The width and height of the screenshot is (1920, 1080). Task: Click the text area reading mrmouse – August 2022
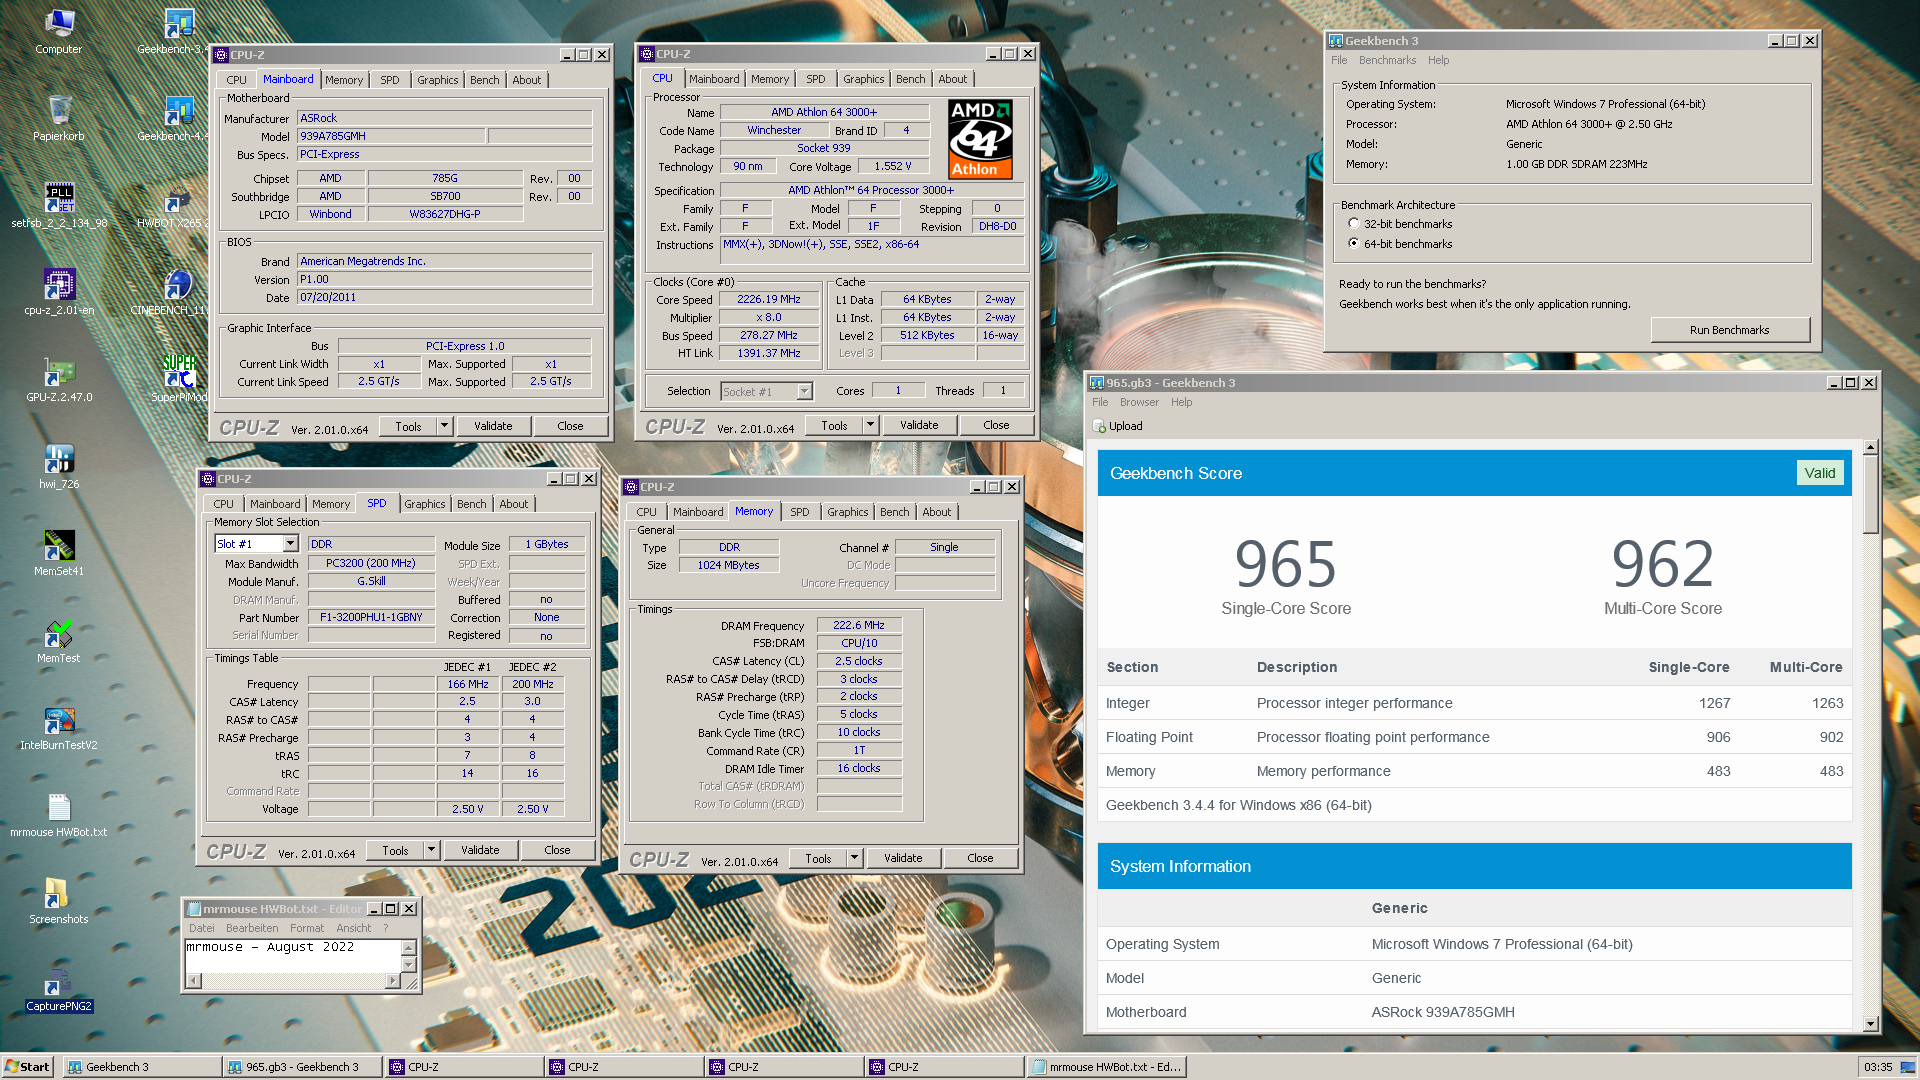[x=292, y=956]
